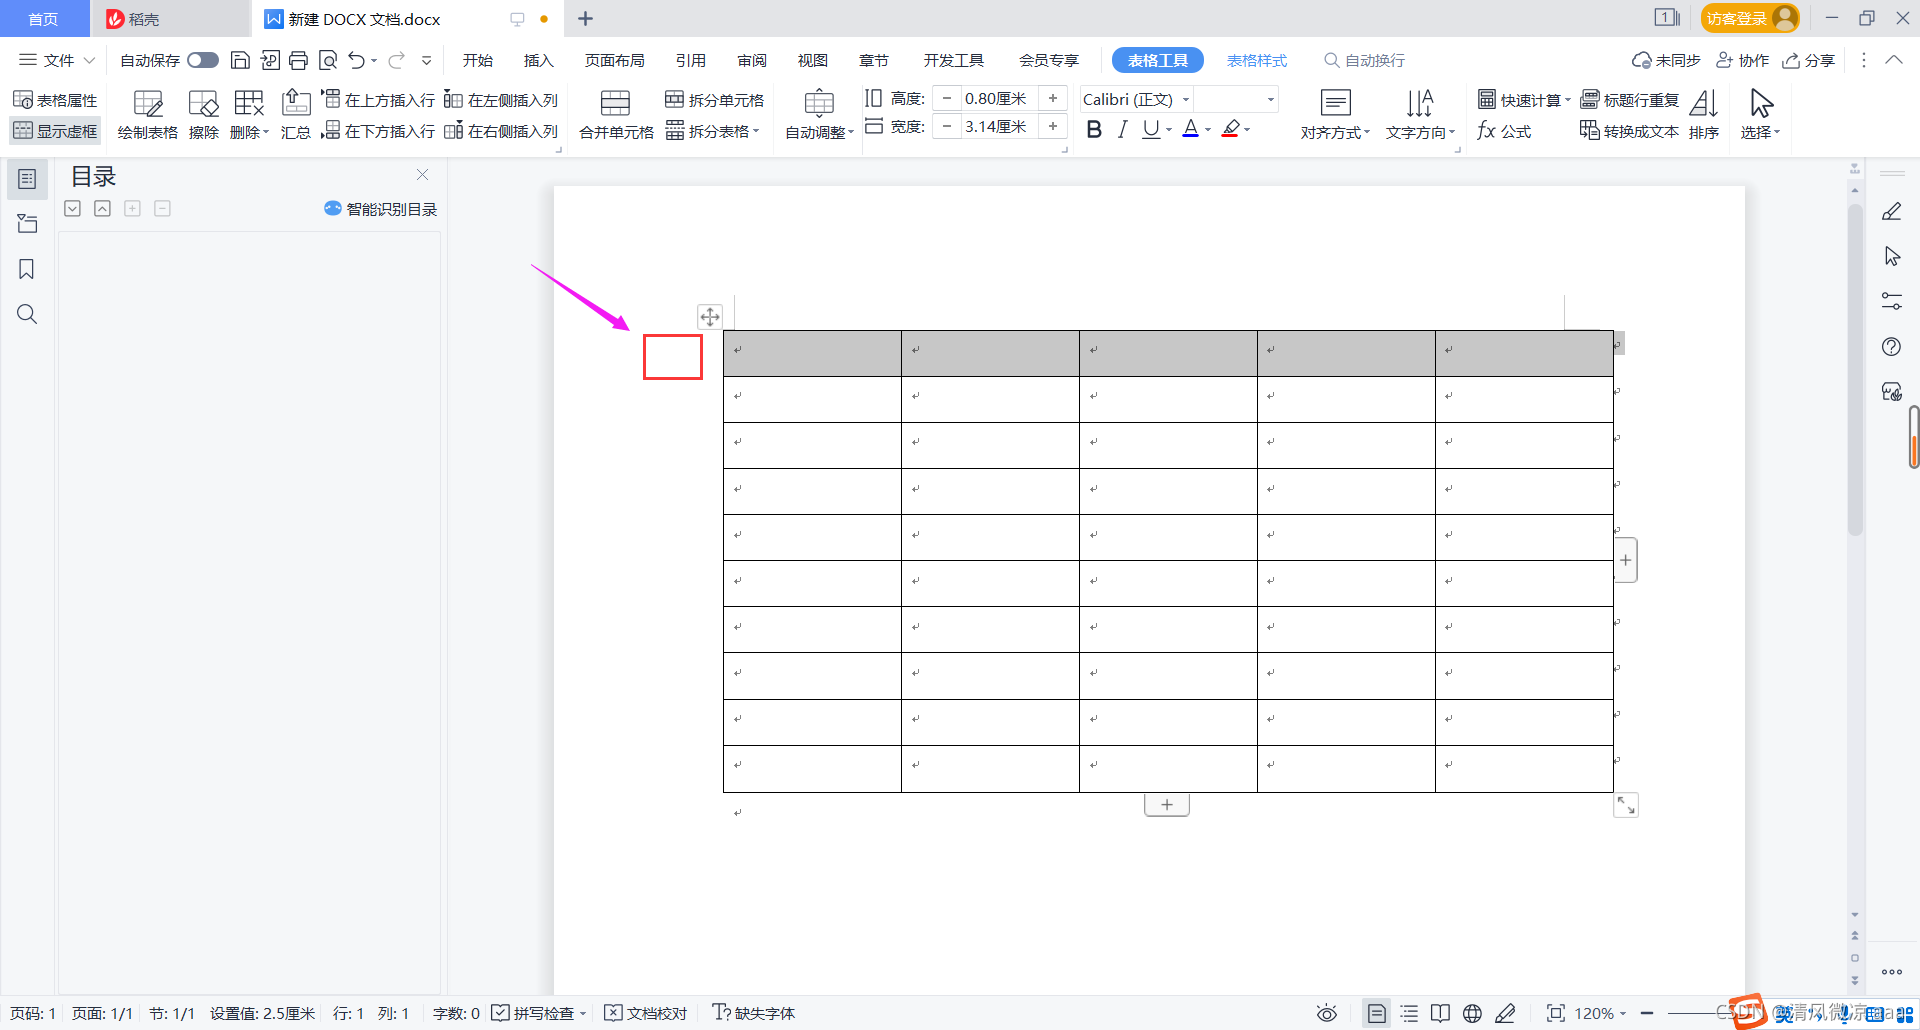Open the File (文件) menu
The width and height of the screenshot is (1920, 1030).
point(57,60)
